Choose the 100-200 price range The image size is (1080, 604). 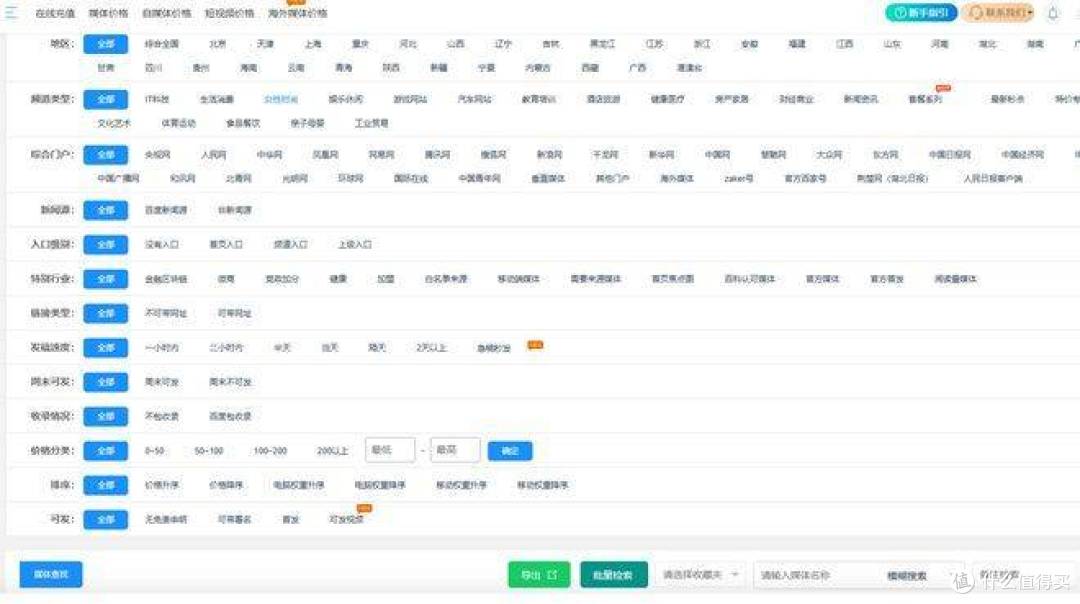pyautogui.click(x=270, y=451)
